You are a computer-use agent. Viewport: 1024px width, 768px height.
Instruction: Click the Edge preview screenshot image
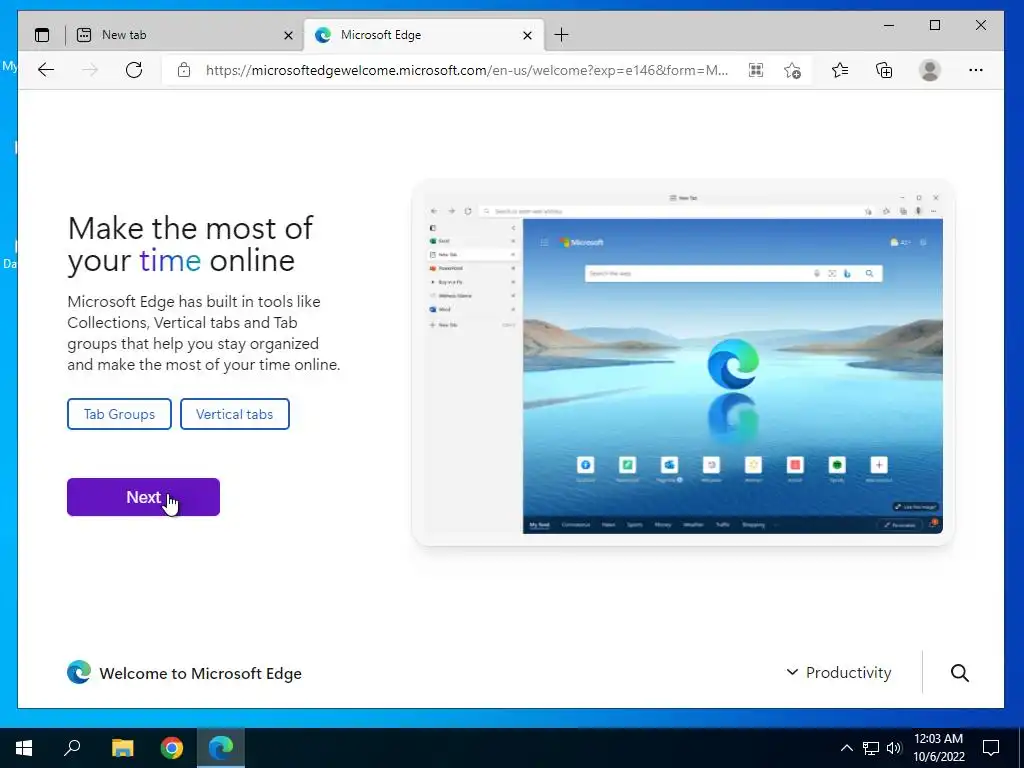pyautogui.click(x=683, y=362)
